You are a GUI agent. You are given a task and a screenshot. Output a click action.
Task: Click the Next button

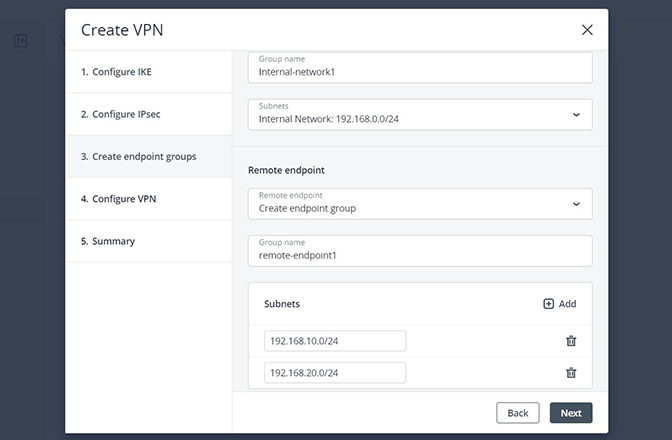pos(571,413)
